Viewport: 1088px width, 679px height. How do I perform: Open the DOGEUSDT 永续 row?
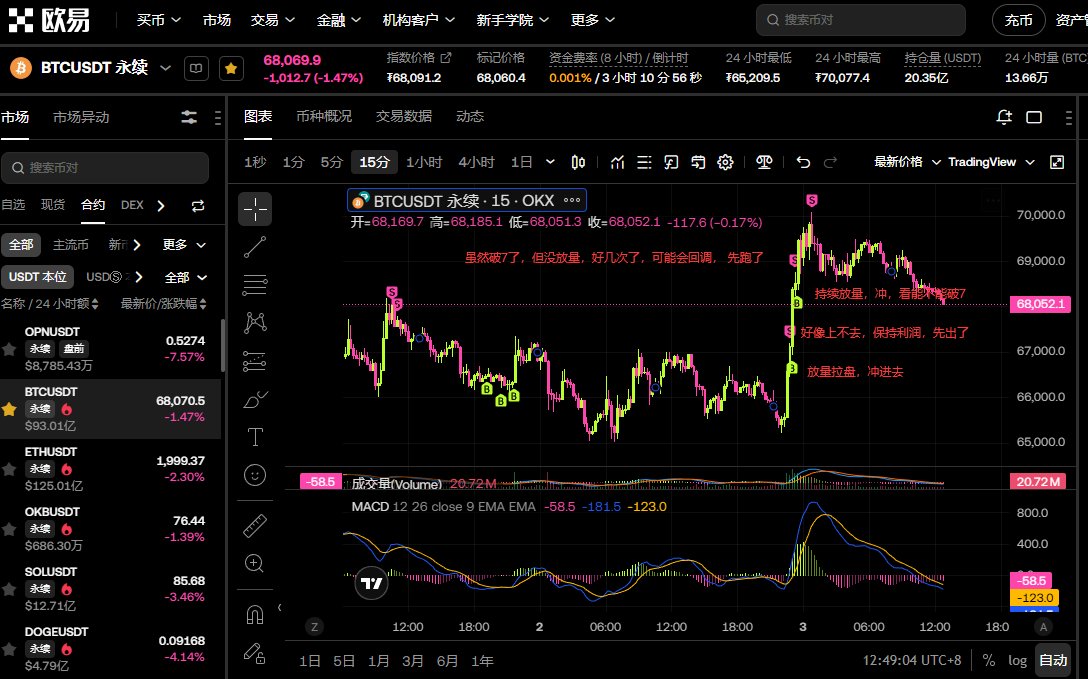coord(111,649)
